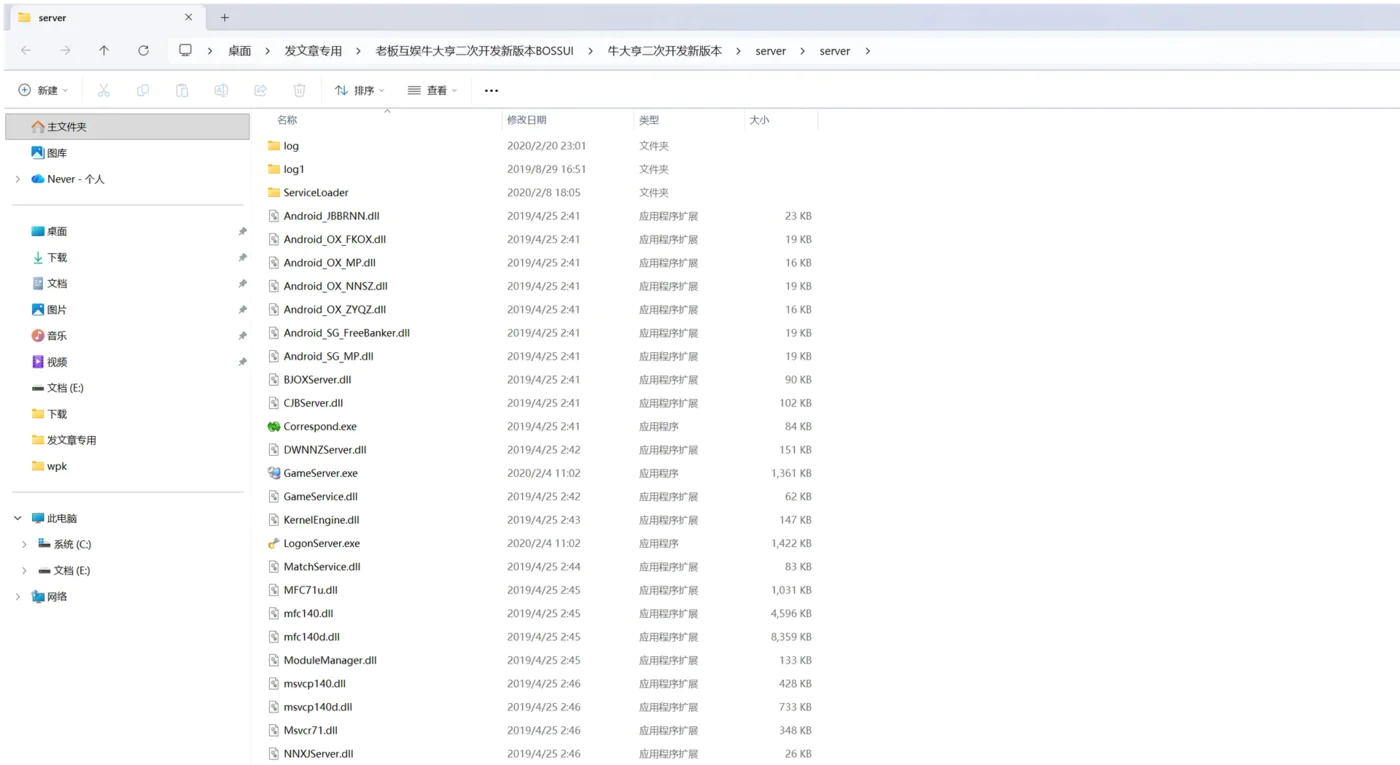Click 牛大亨二次开发新版本 breadcrumb segment
This screenshot has width=1400, height=765.
[665, 51]
